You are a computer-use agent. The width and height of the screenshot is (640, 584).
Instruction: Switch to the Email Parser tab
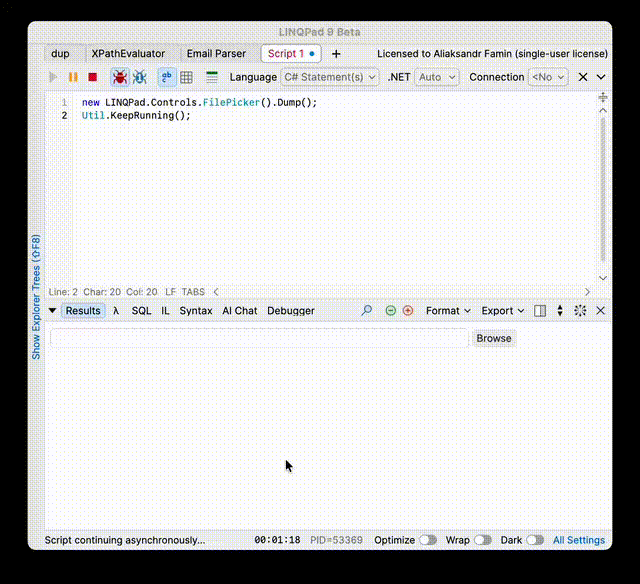216,54
